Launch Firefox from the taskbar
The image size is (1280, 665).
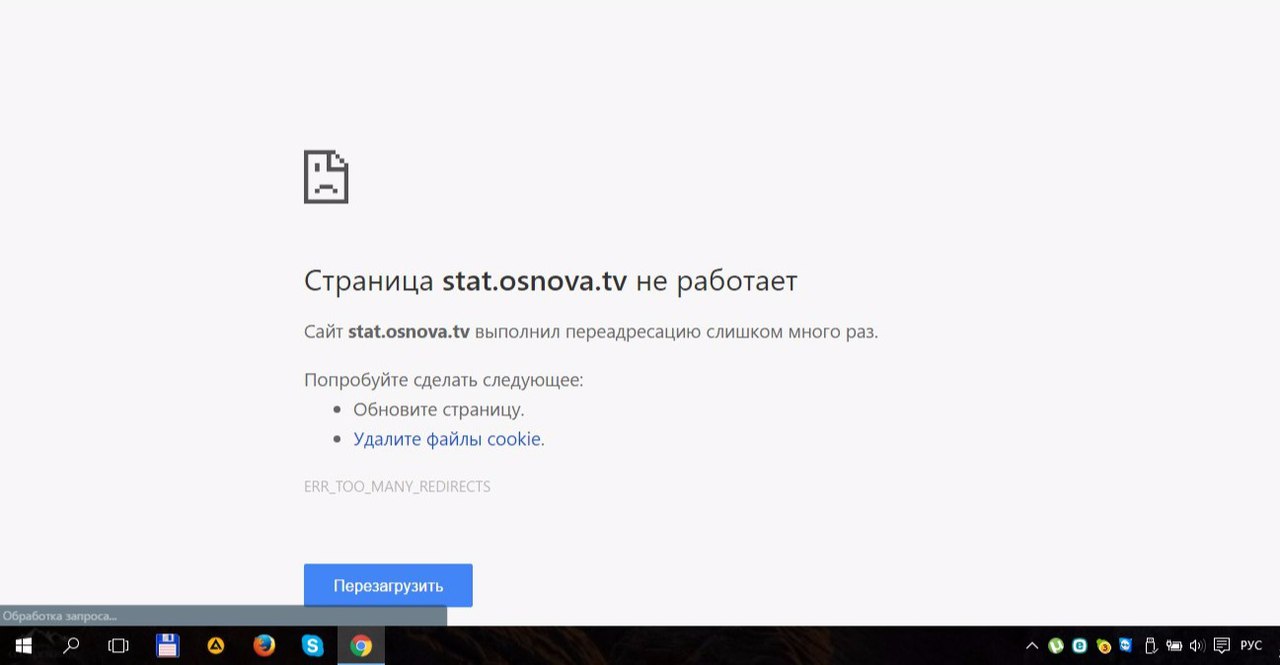[264, 646]
